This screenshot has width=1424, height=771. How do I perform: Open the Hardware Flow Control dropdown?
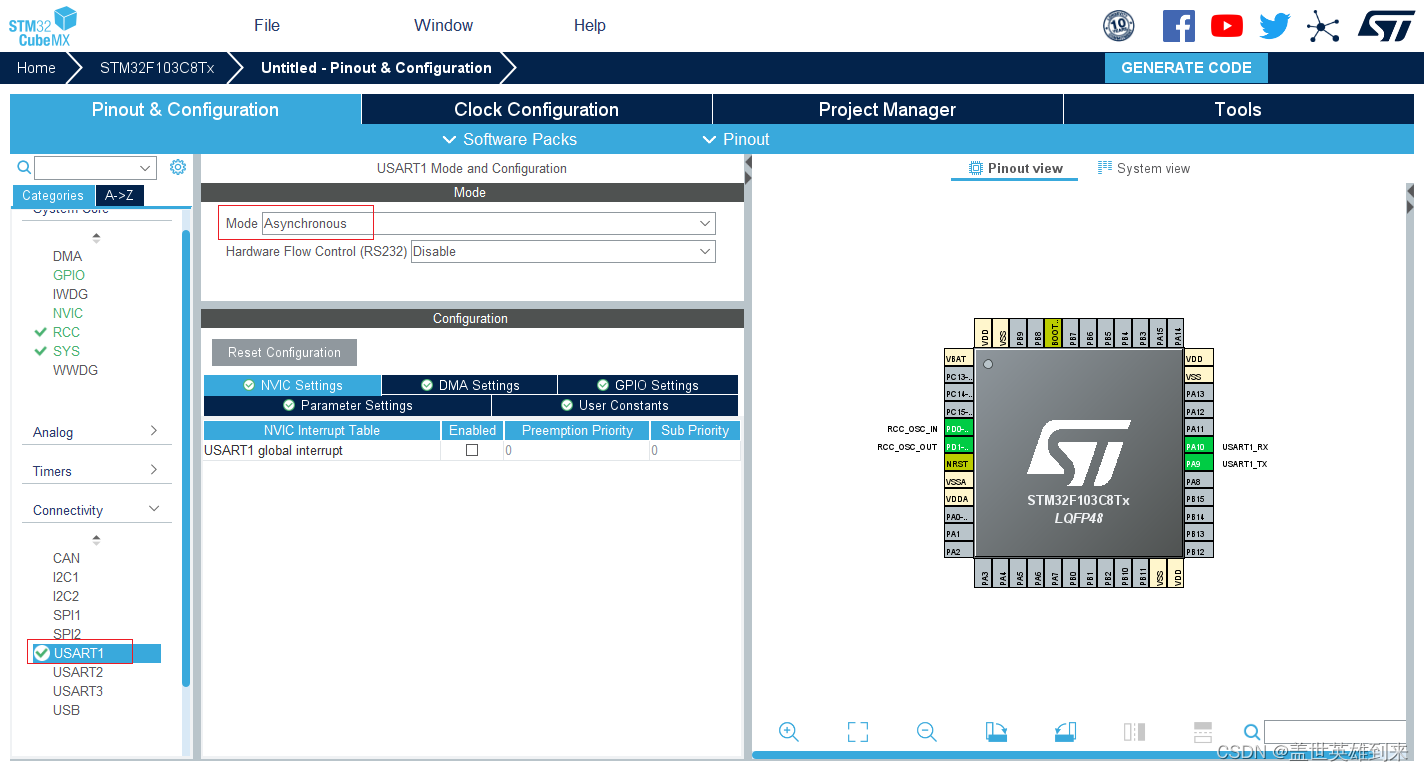(x=562, y=251)
